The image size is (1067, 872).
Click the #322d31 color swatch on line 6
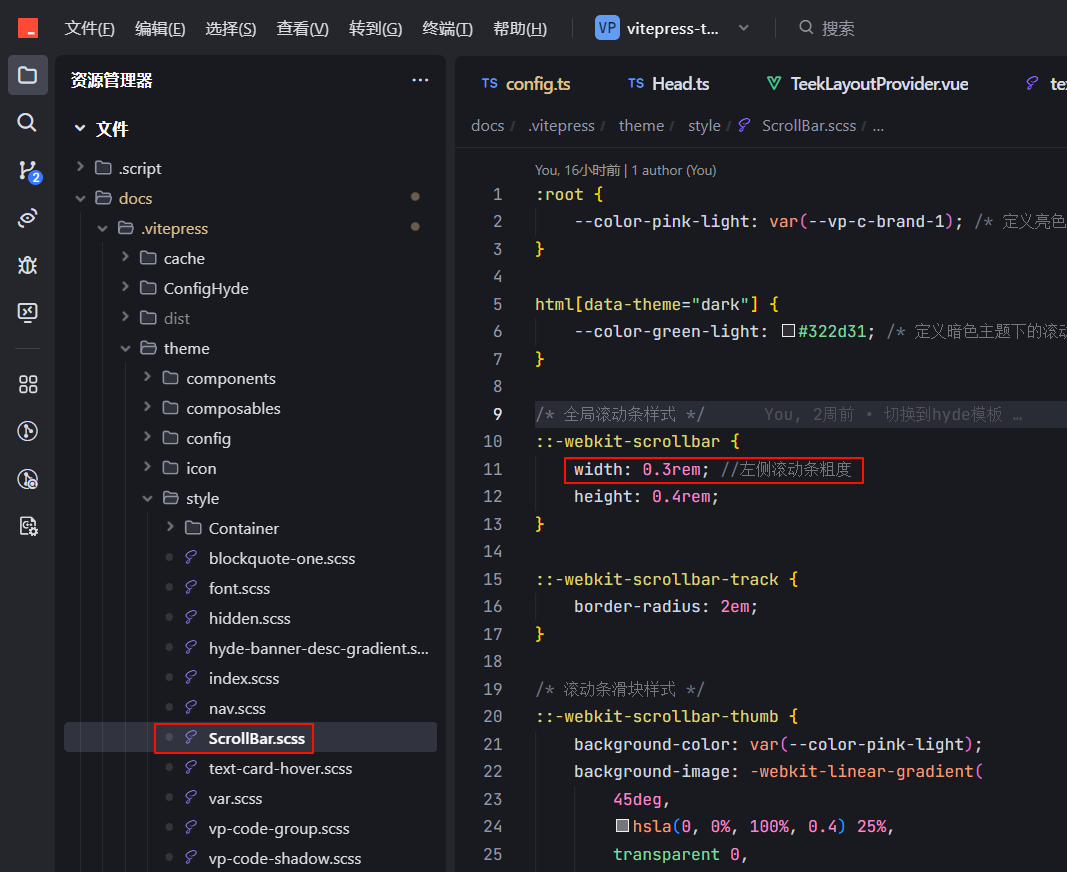click(x=788, y=331)
